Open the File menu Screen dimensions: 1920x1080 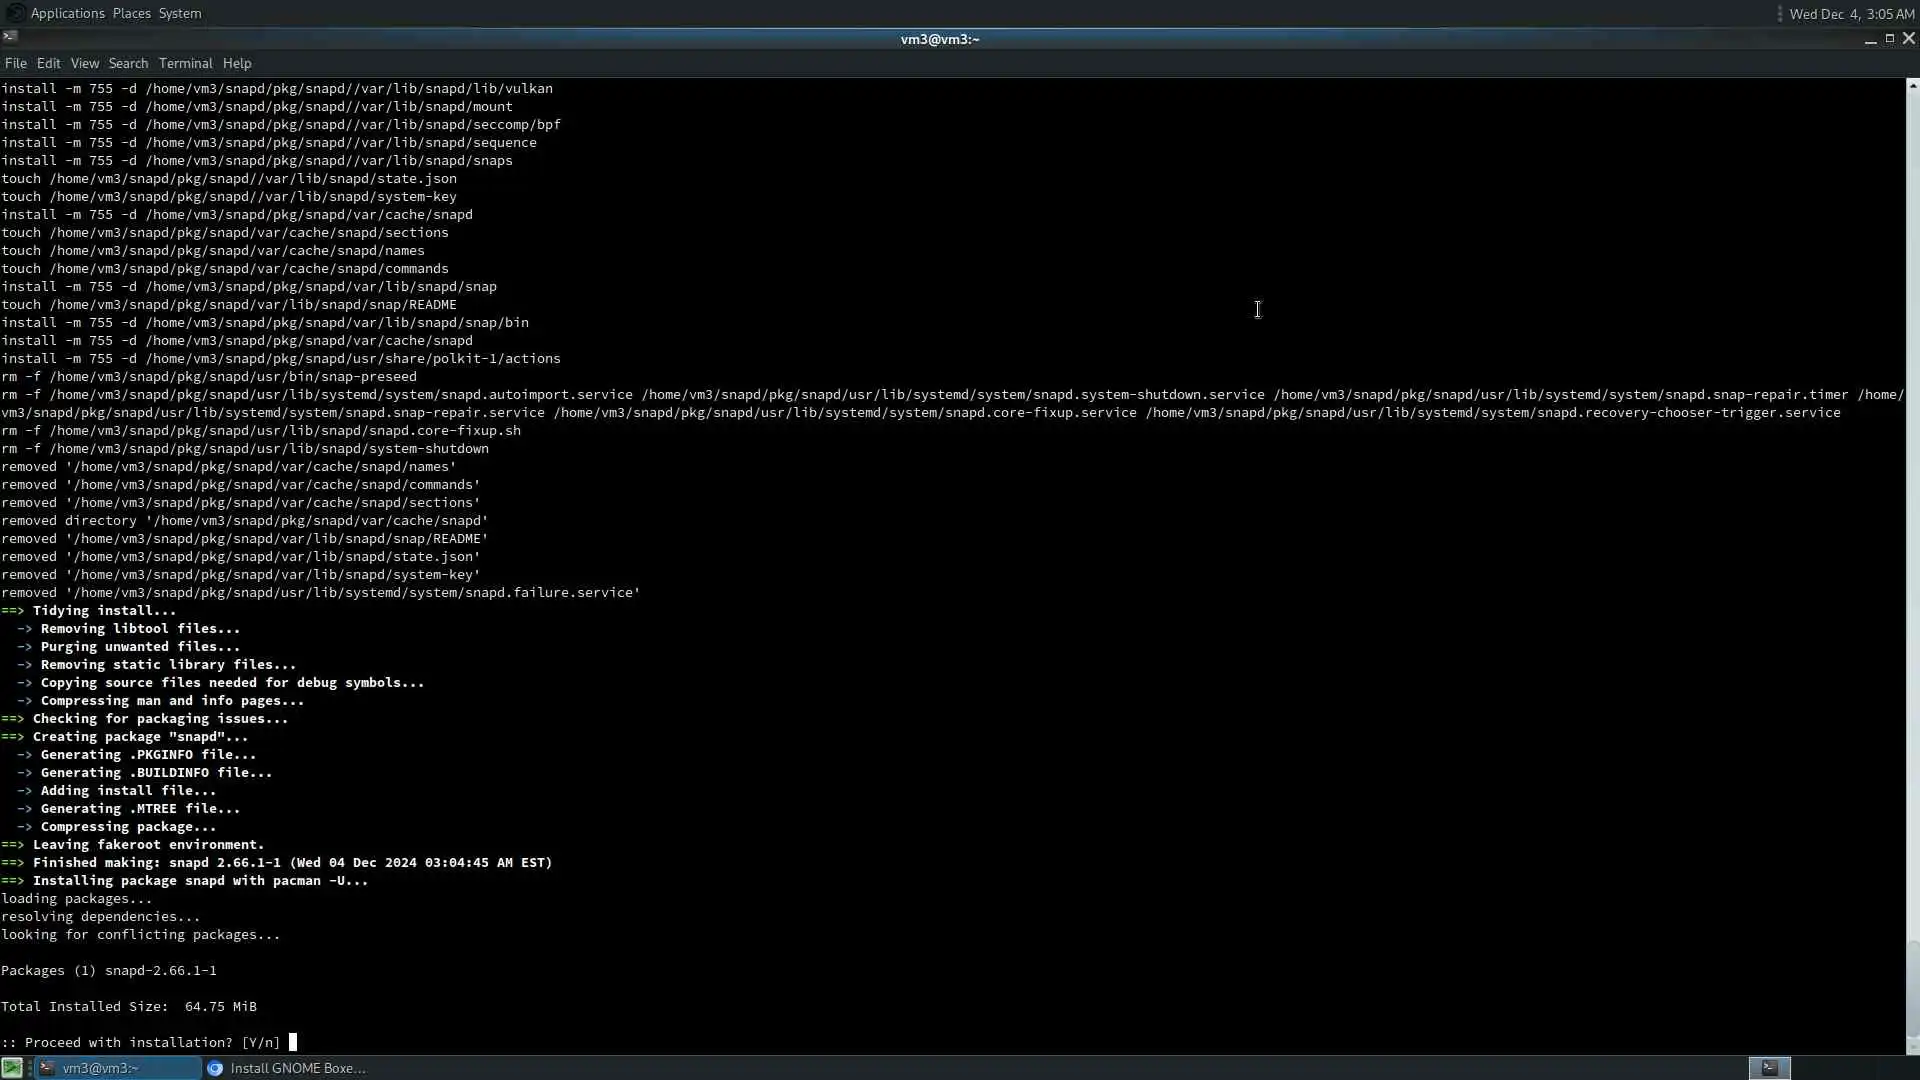coord(15,63)
